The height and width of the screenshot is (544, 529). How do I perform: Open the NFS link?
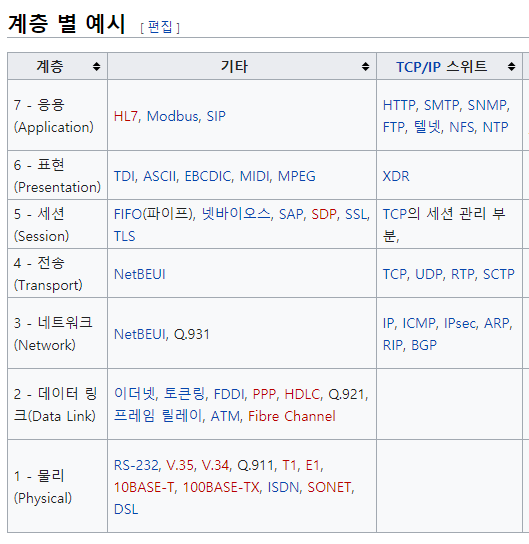point(461,127)
